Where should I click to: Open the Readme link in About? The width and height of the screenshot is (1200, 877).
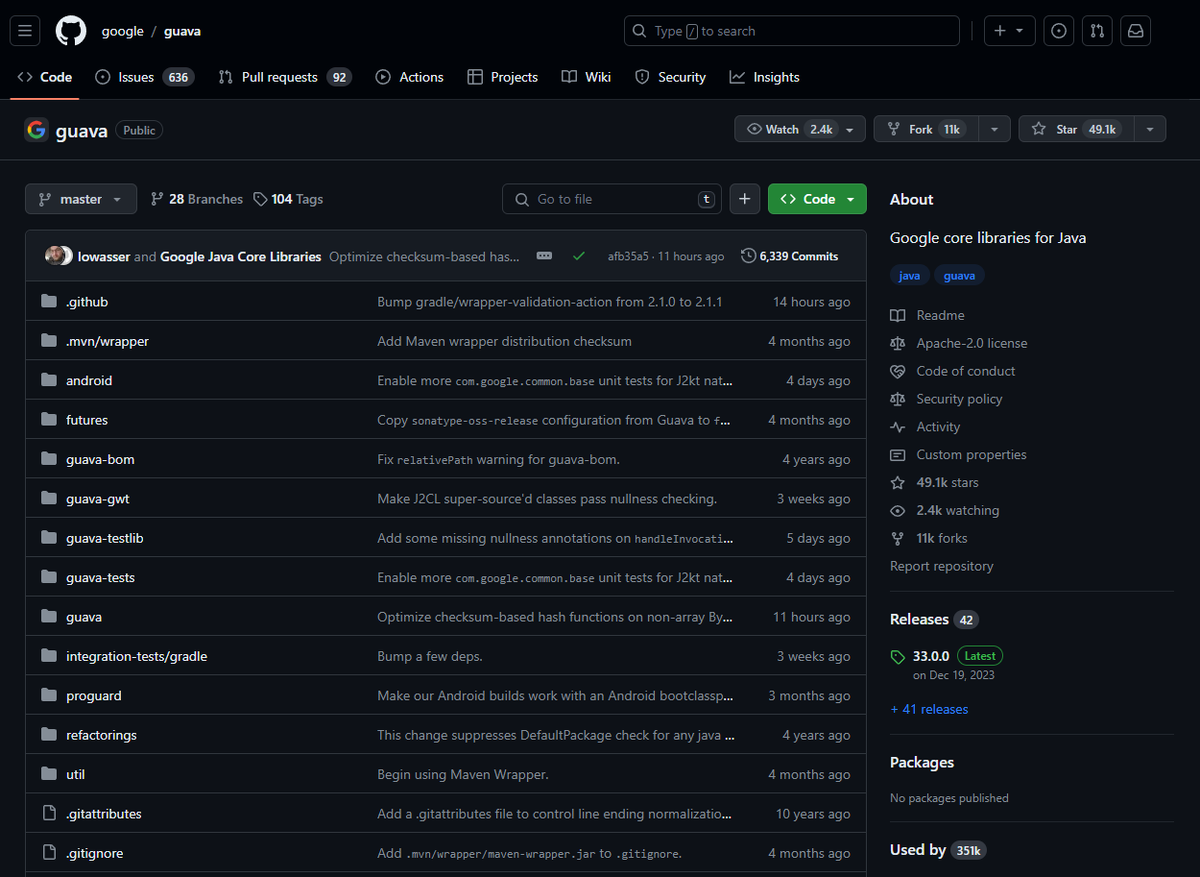pyautogui.click(x=927, y=315)
